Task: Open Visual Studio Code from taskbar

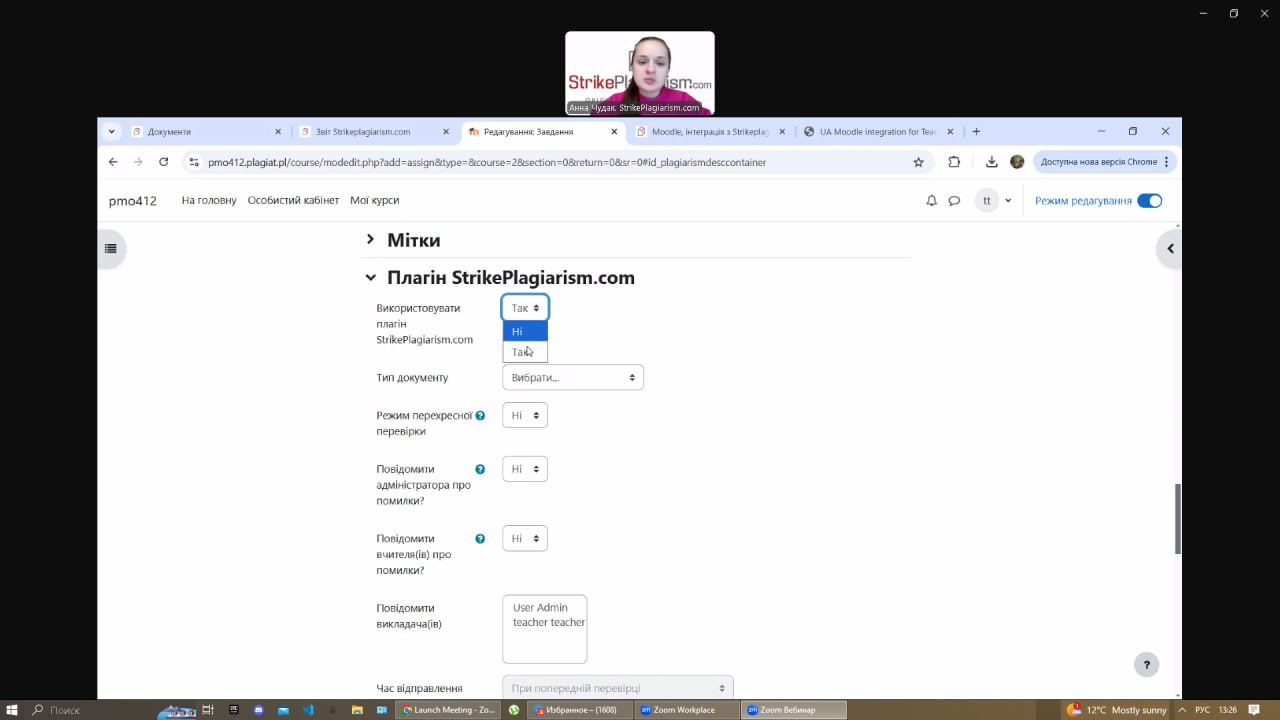Action: (308, 710)
